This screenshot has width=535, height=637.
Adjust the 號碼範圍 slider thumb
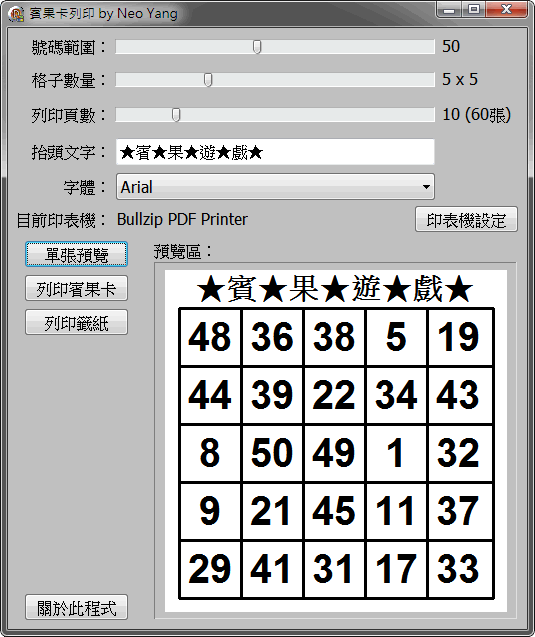pyautogui.click(x=257, y=47)
